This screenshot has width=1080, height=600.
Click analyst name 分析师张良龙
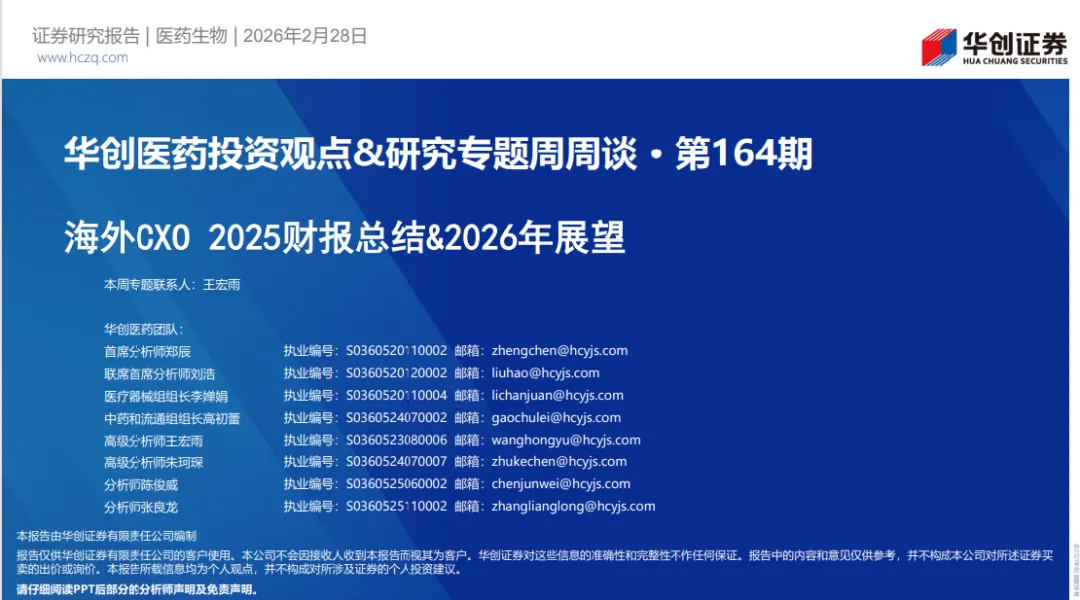click(x=141, y=507)
